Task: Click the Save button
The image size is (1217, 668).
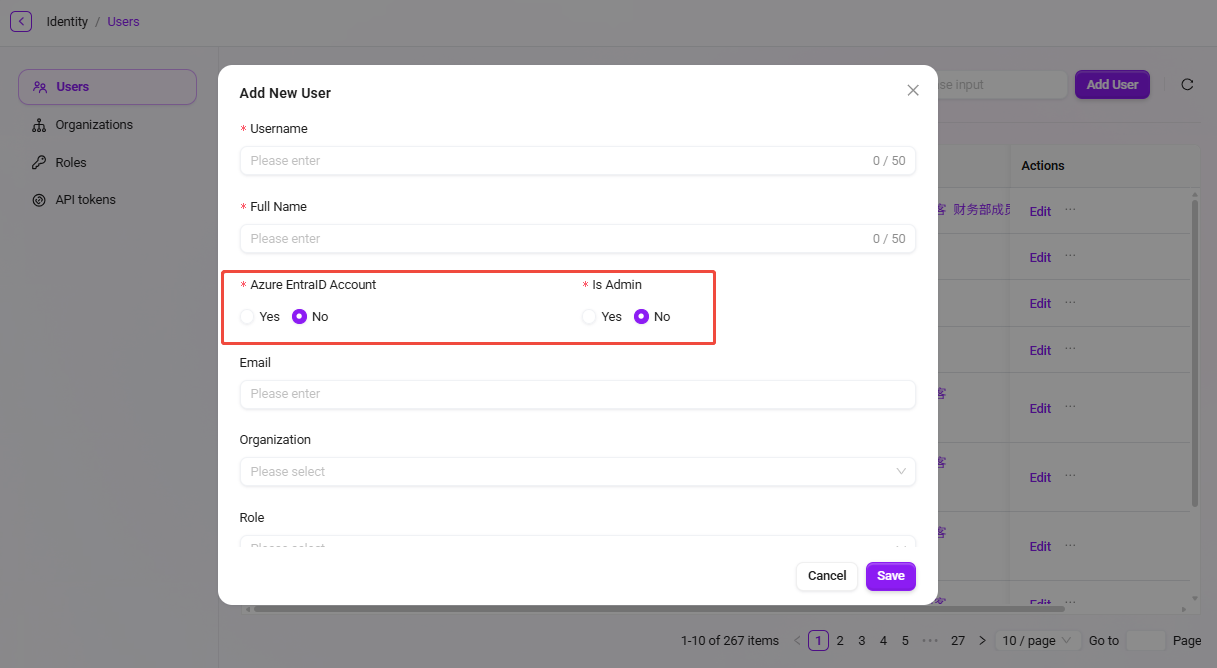Action: click(x=891, y=576)
